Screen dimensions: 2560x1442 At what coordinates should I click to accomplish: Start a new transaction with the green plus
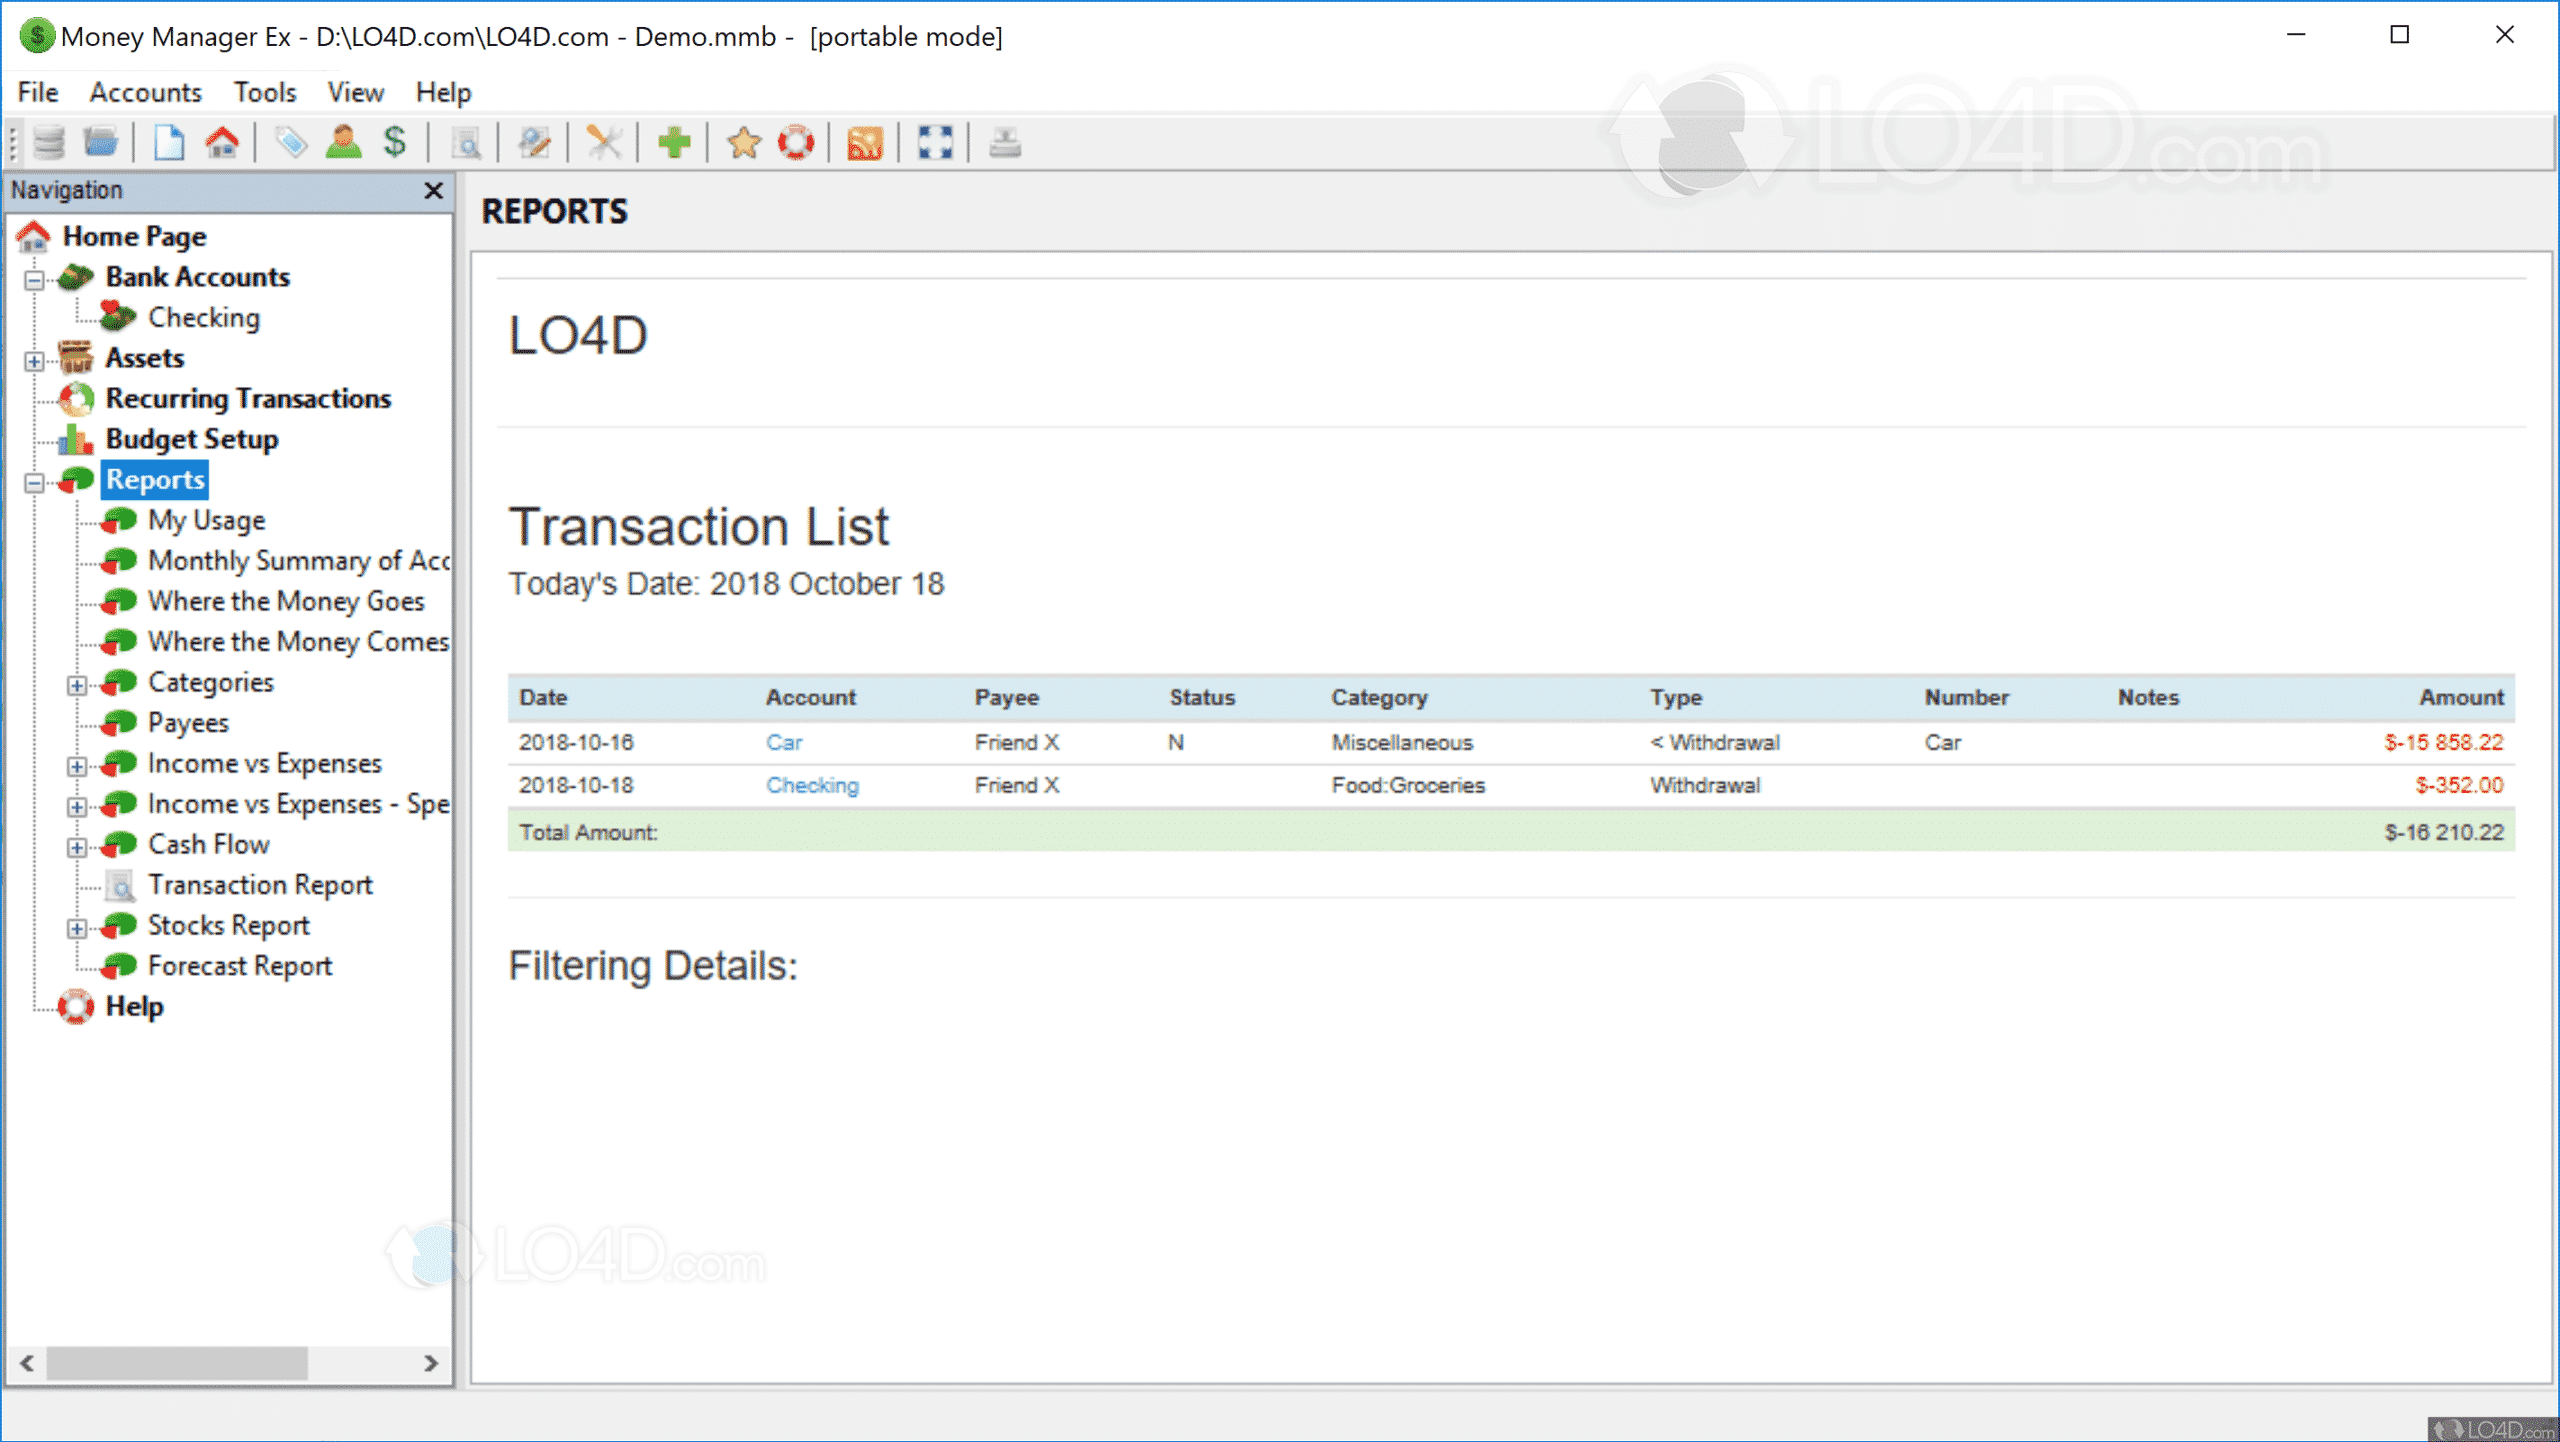(673, 143)
